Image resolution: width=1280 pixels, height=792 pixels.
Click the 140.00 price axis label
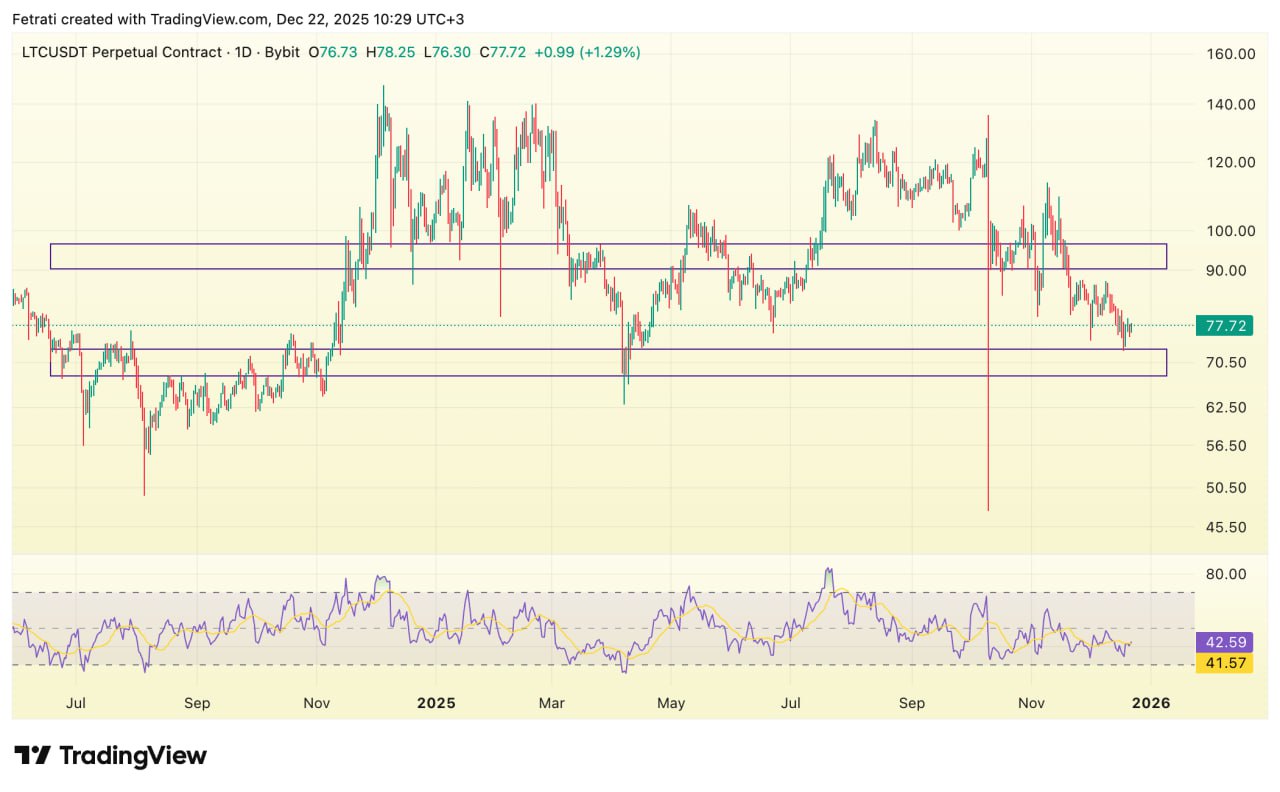[x=1230, y=104]
